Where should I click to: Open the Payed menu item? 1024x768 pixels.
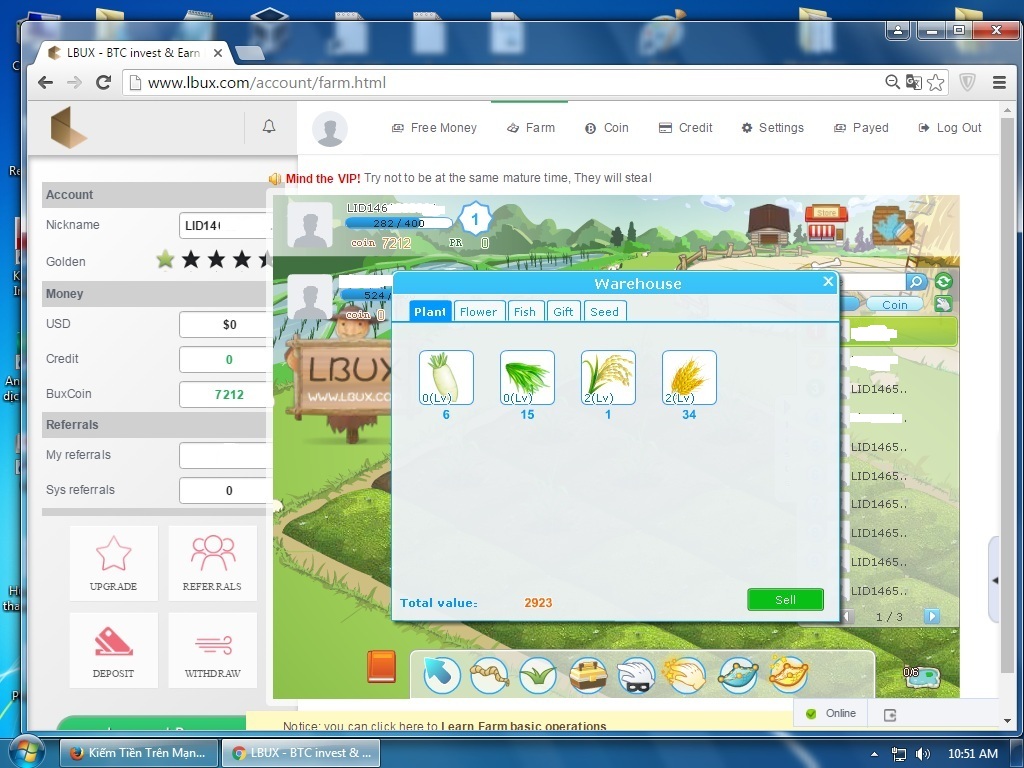pos(861,128)
